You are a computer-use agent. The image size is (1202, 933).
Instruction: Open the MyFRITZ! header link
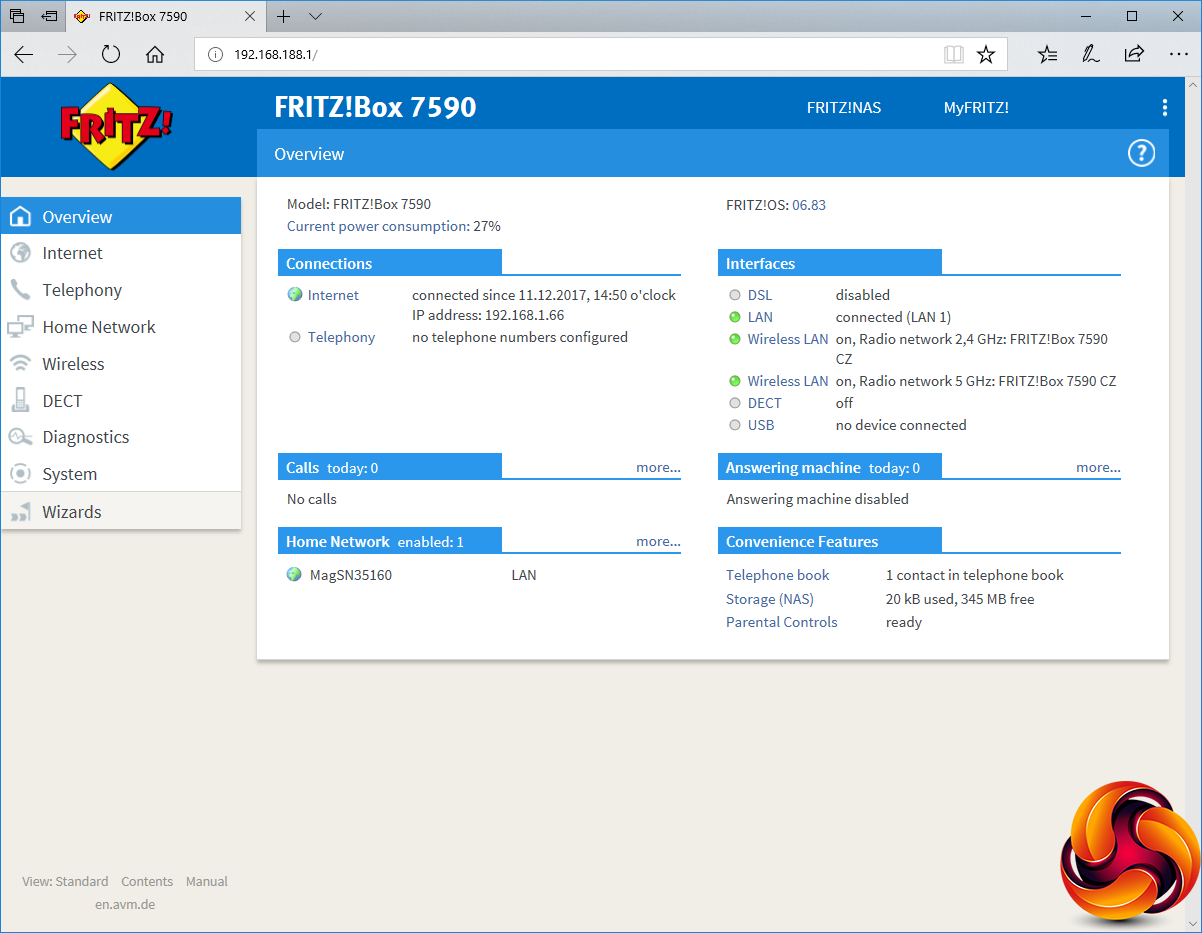(976, 108)
